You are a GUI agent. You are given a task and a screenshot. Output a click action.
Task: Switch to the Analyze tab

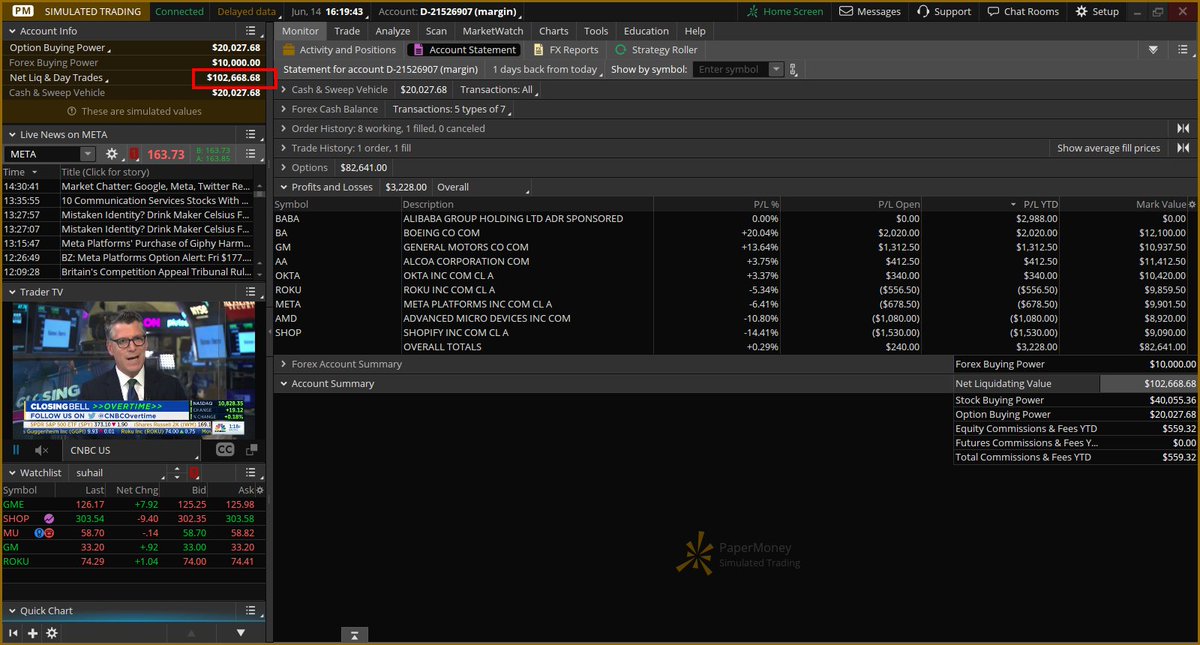click(393, 31)
